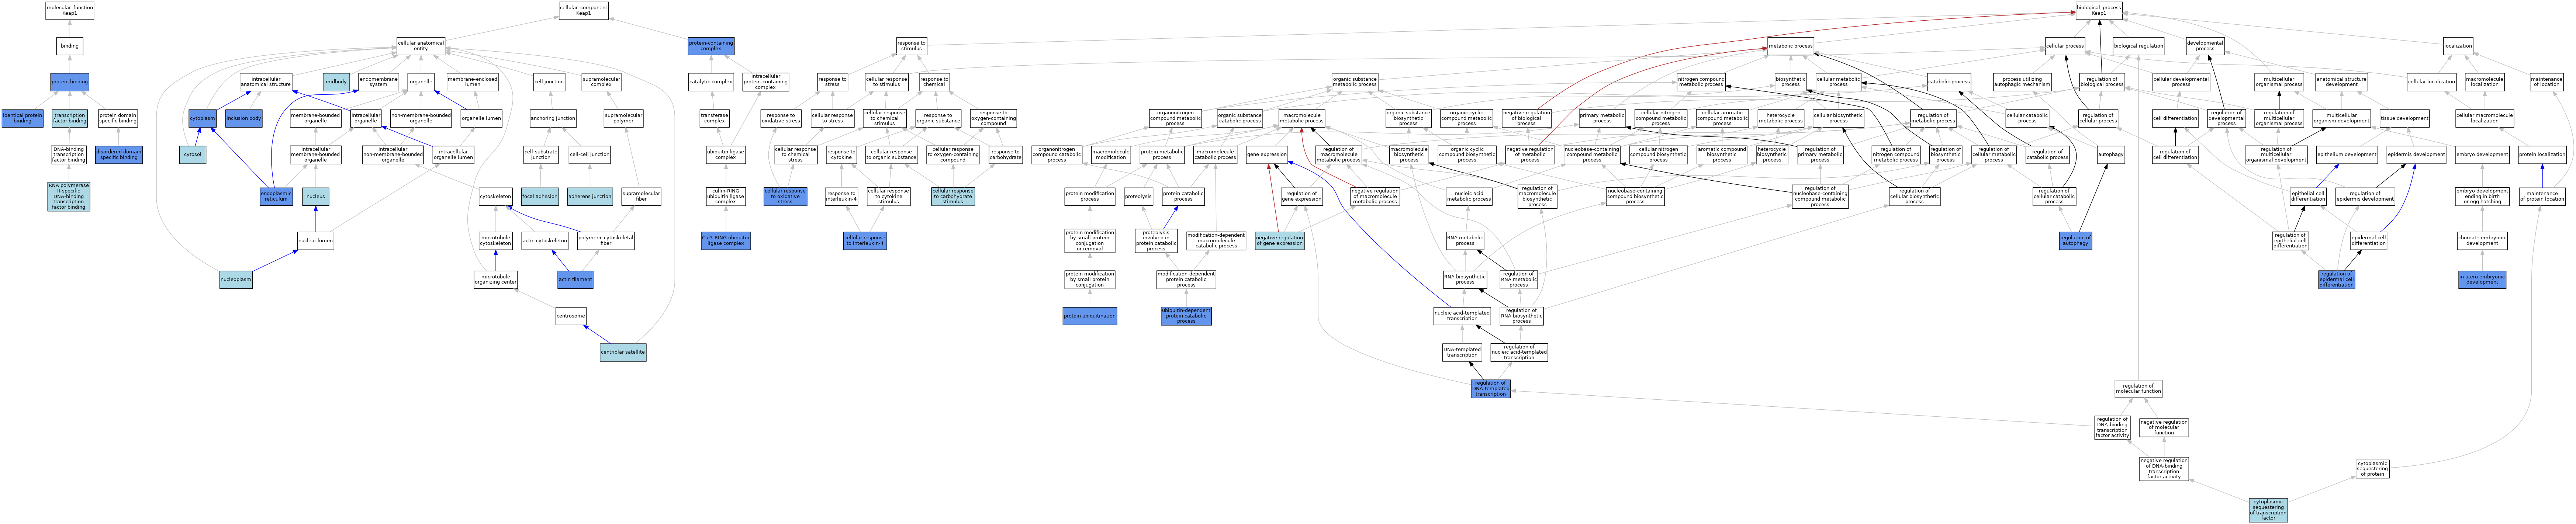Click the 'metabolic process' top-level node
2576x524 pixels.
[x=1790, y=46]
